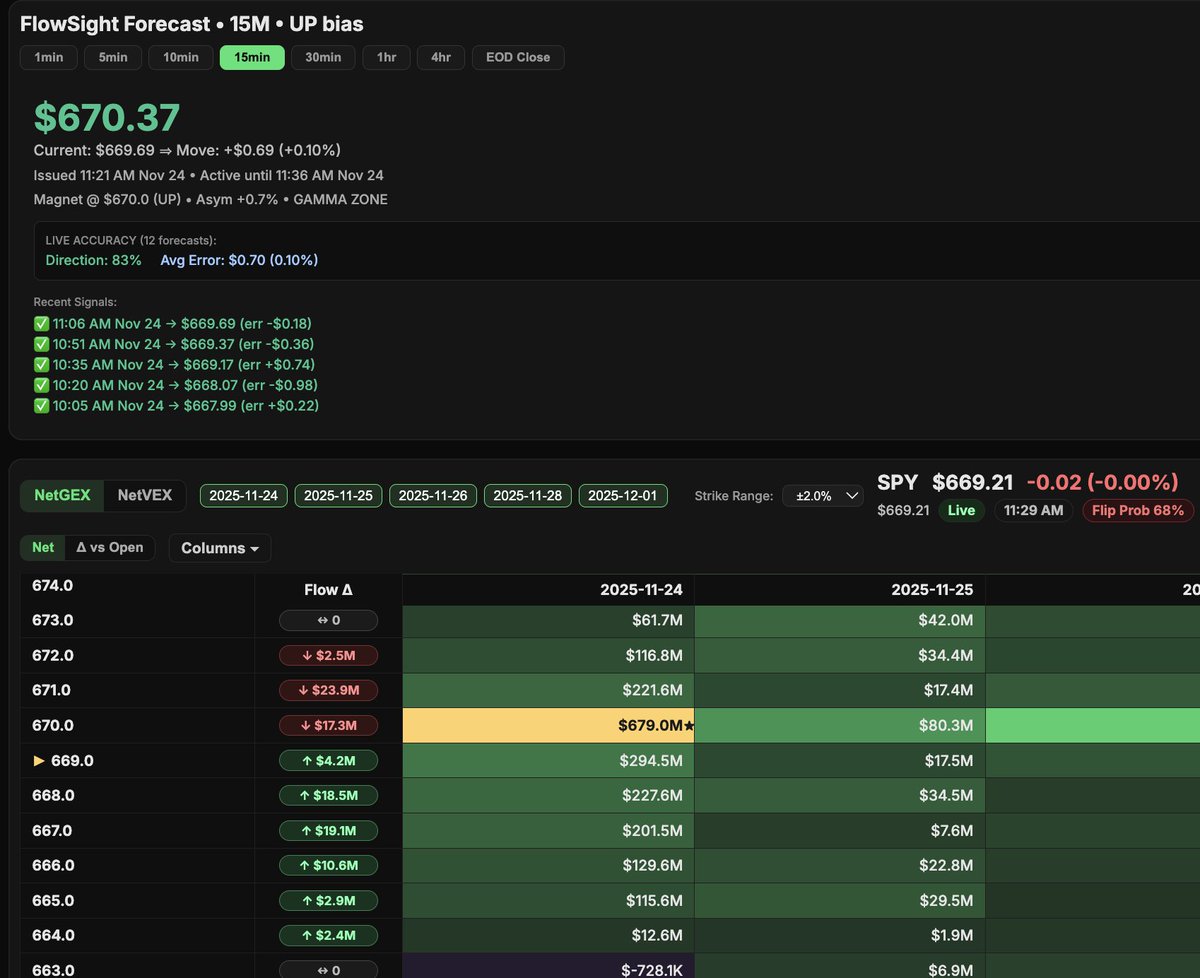The height and width of the screenshot is (978, 1200).
Task: Switch to NetGEX view
Action: point(62,495)
